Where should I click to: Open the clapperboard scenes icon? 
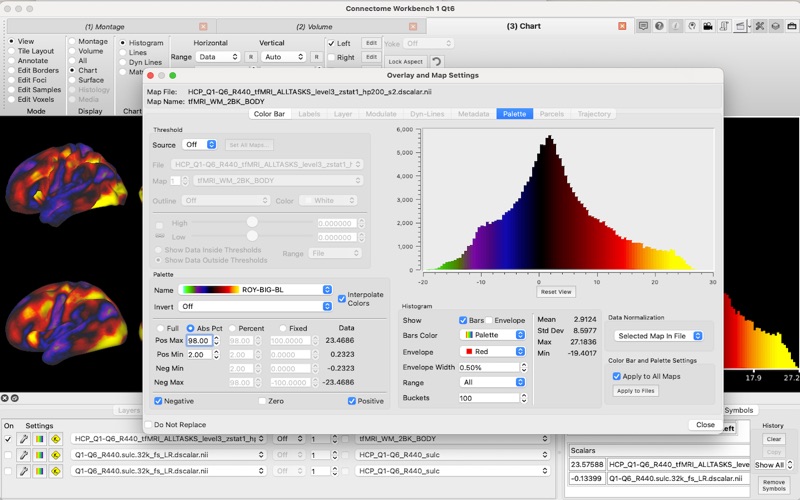[740, 26]
